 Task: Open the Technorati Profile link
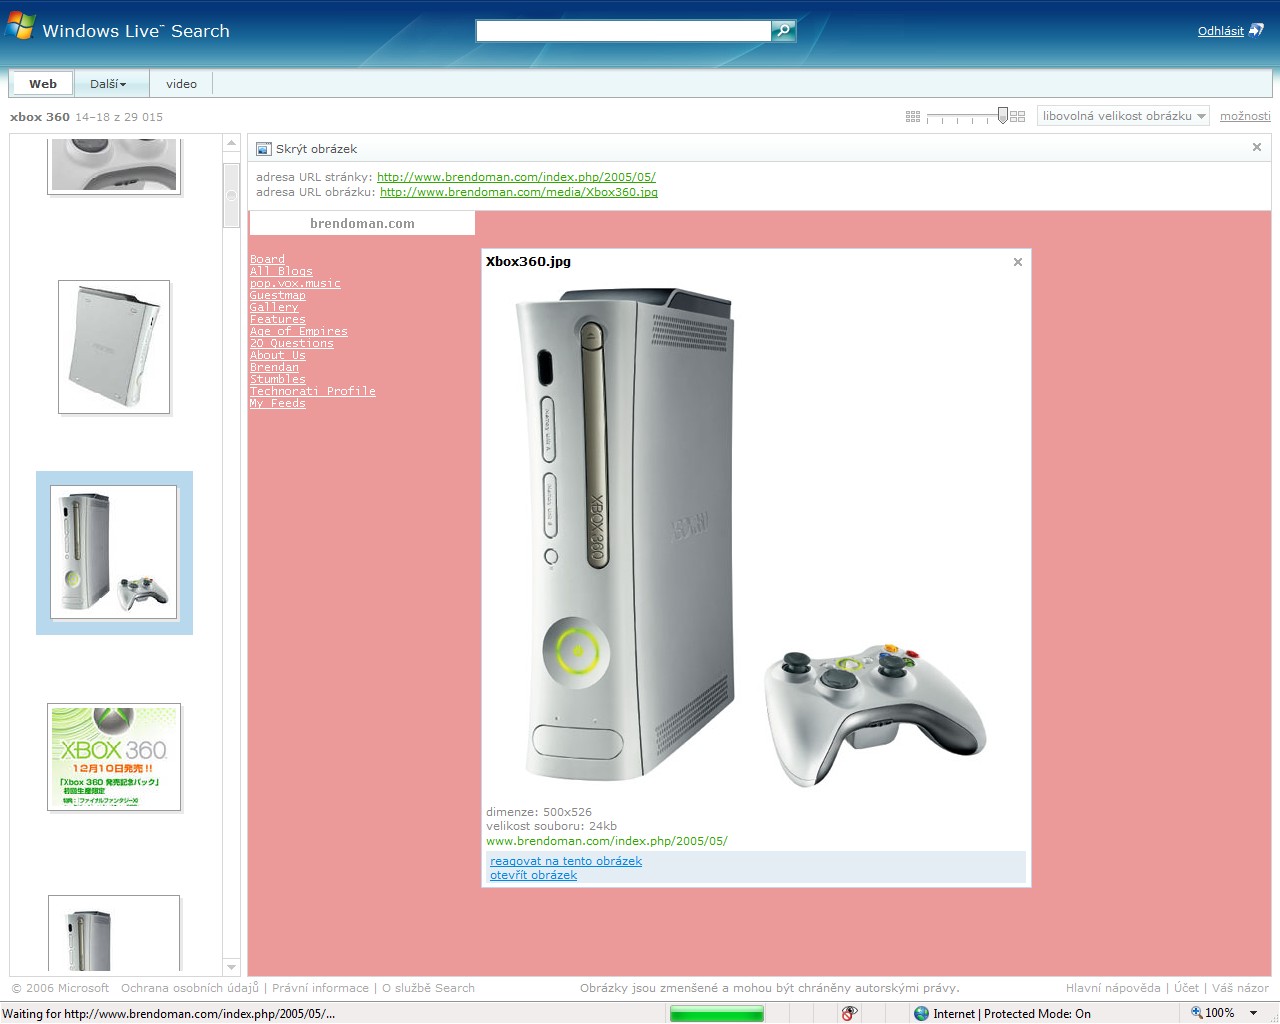313,391
